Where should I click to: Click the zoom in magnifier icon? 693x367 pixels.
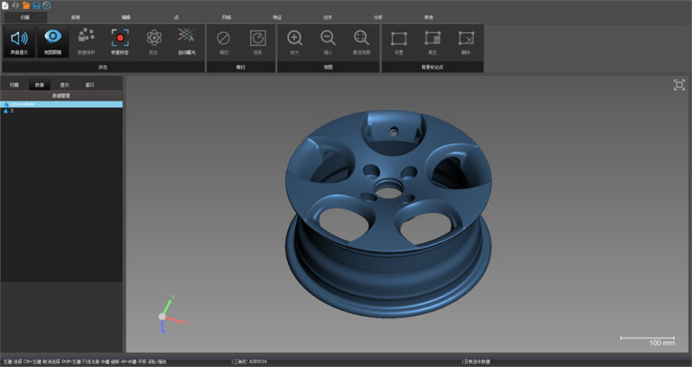tap(294, 38)
